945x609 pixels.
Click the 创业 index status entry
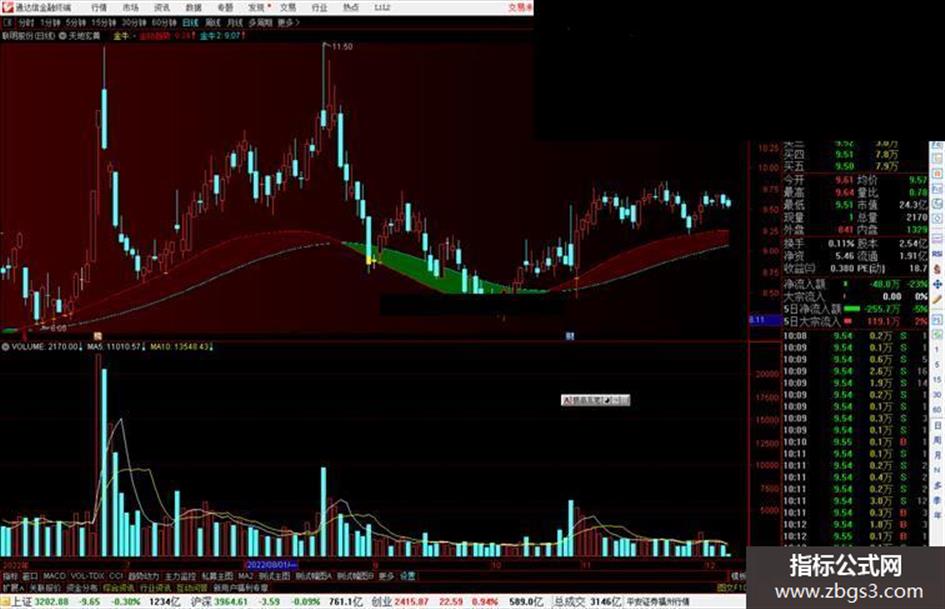[458, 602]
